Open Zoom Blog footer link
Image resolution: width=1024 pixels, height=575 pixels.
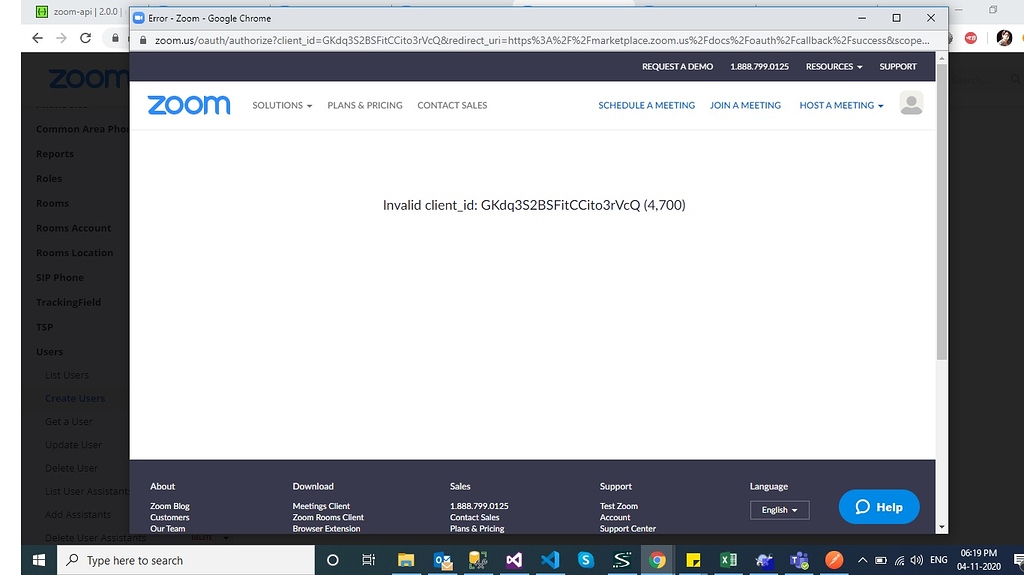(170, 506)
